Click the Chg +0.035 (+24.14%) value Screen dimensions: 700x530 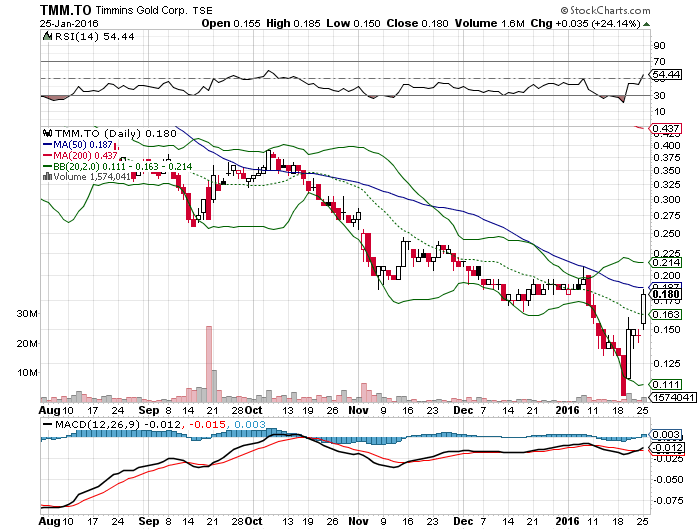click(x=585, y=23)
